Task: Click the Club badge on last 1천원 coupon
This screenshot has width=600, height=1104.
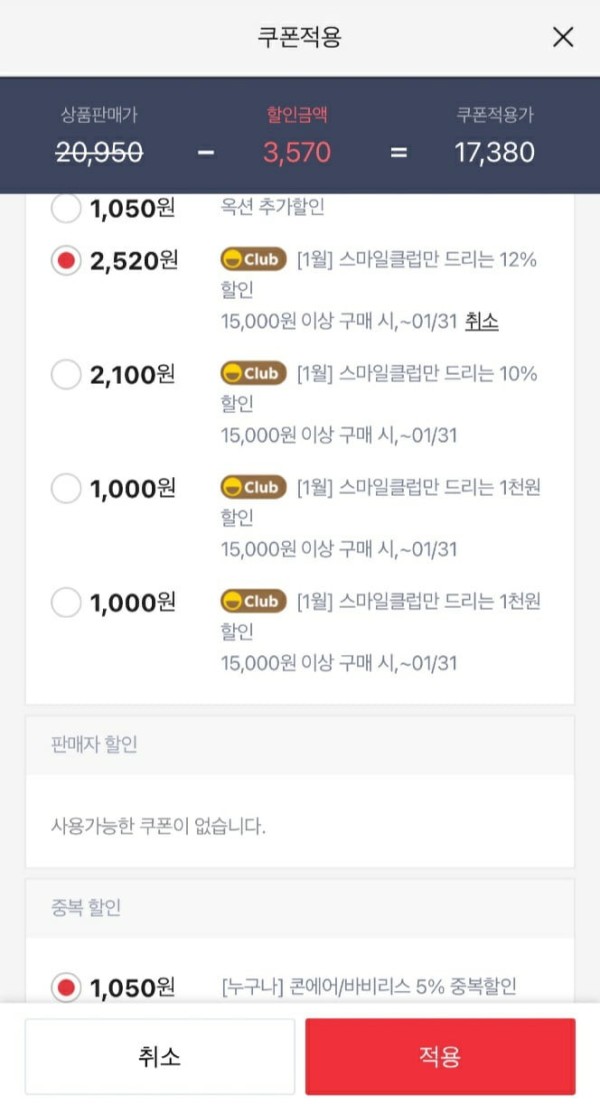Action: (254, 601)
